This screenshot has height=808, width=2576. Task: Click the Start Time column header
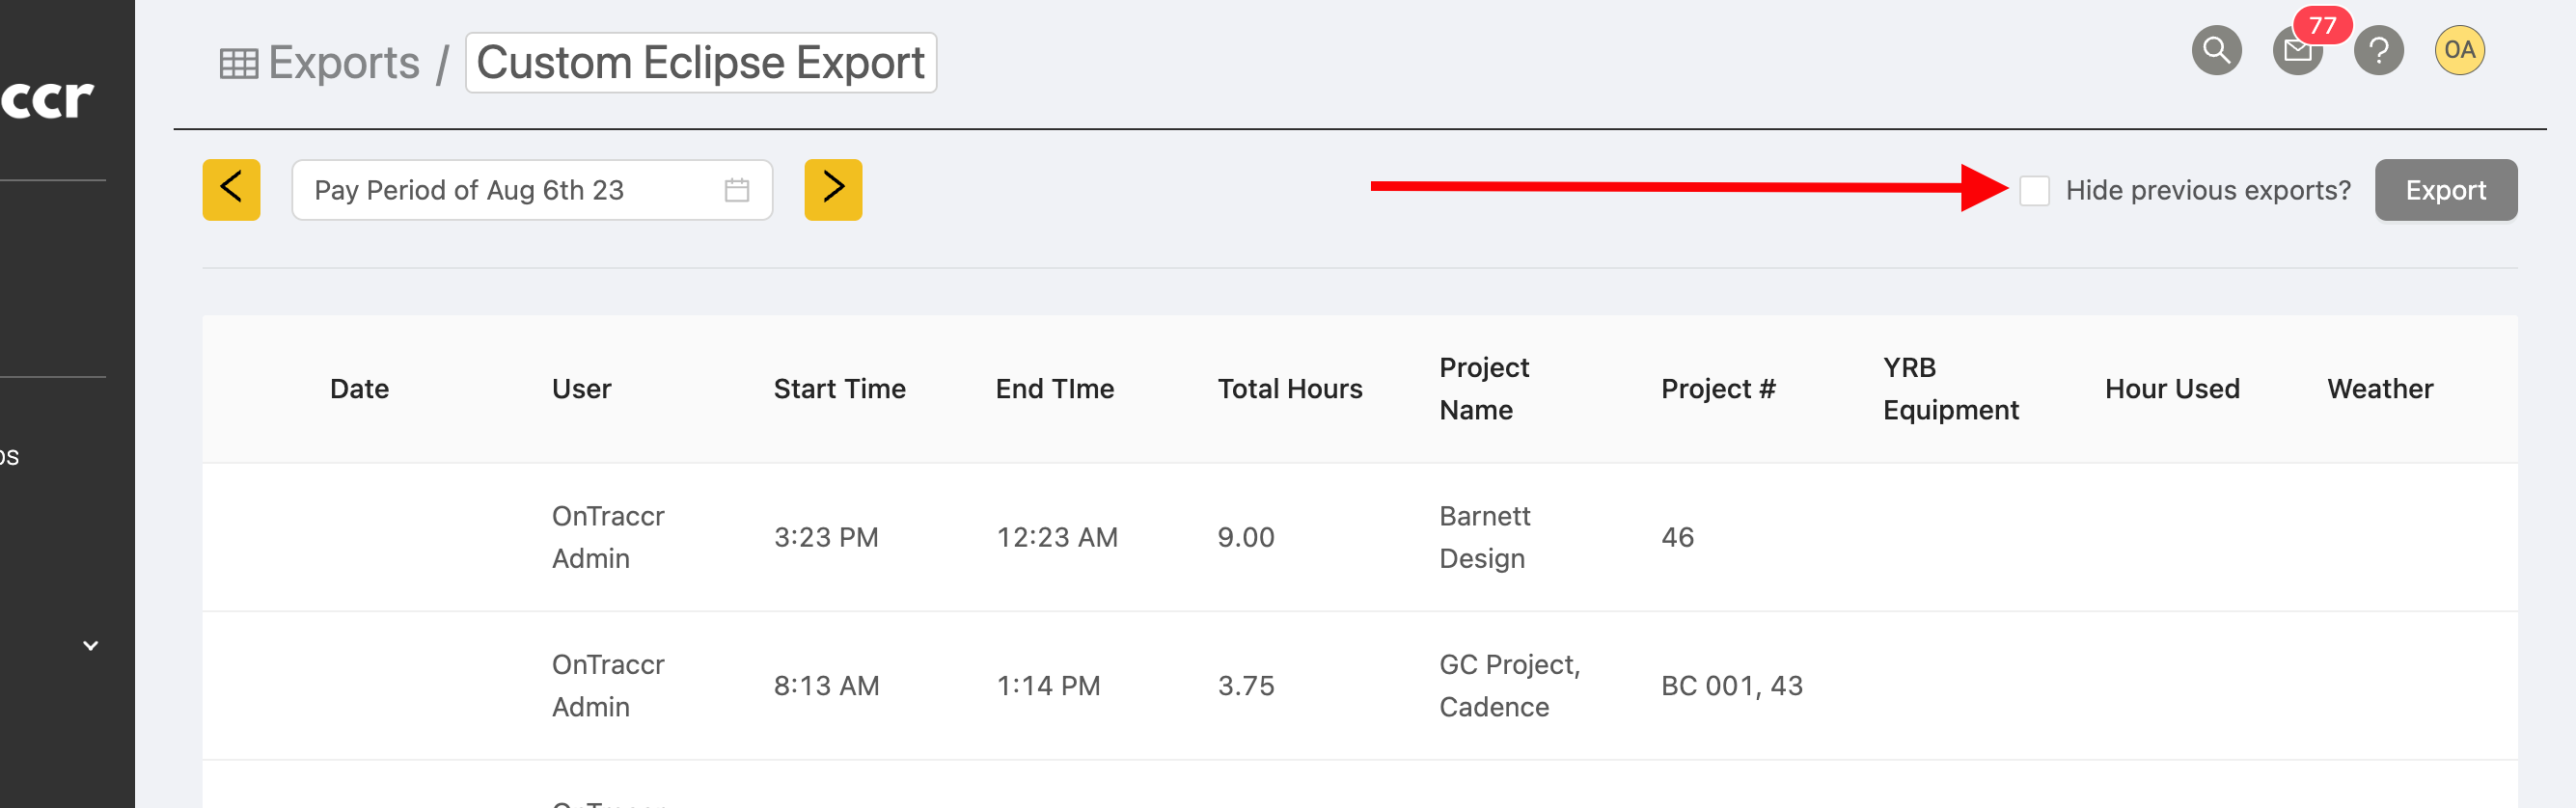coord(839,389)
